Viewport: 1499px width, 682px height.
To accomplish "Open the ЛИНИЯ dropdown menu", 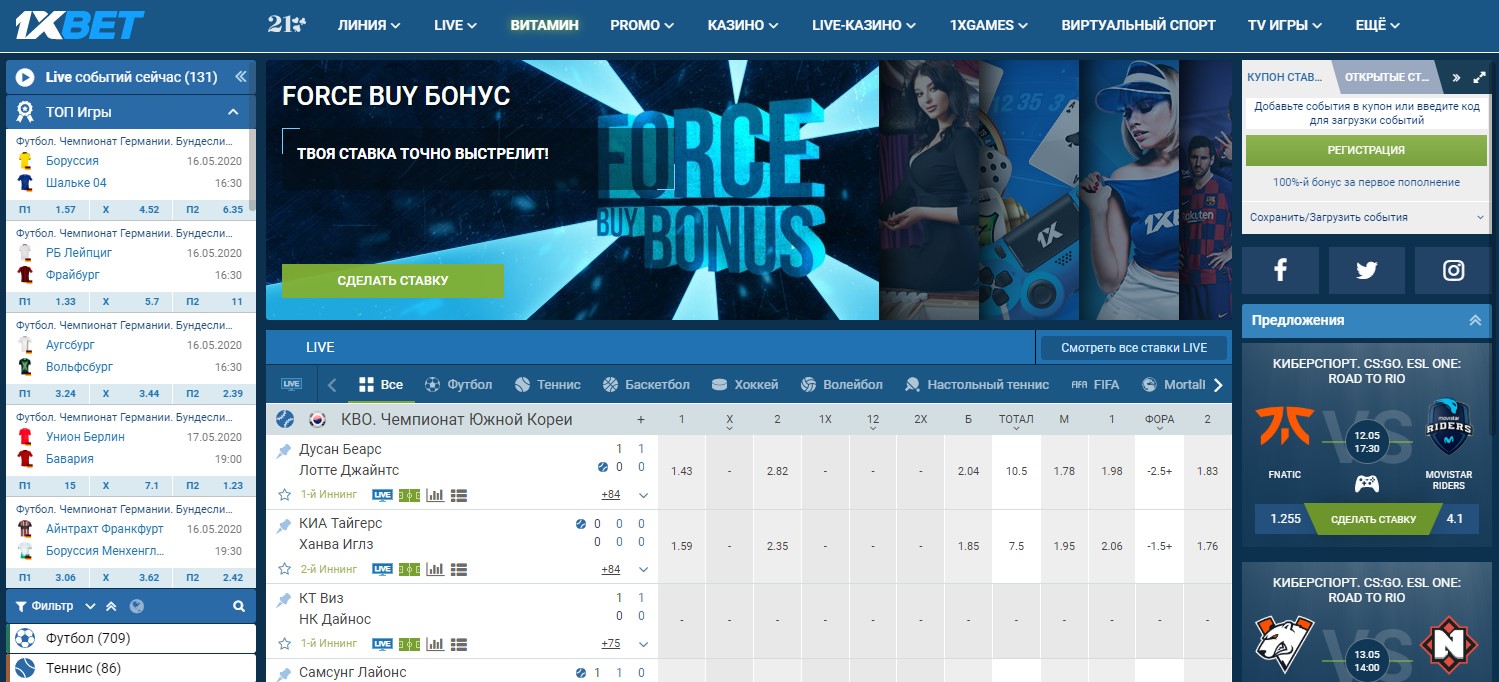I will coord(369,25).
